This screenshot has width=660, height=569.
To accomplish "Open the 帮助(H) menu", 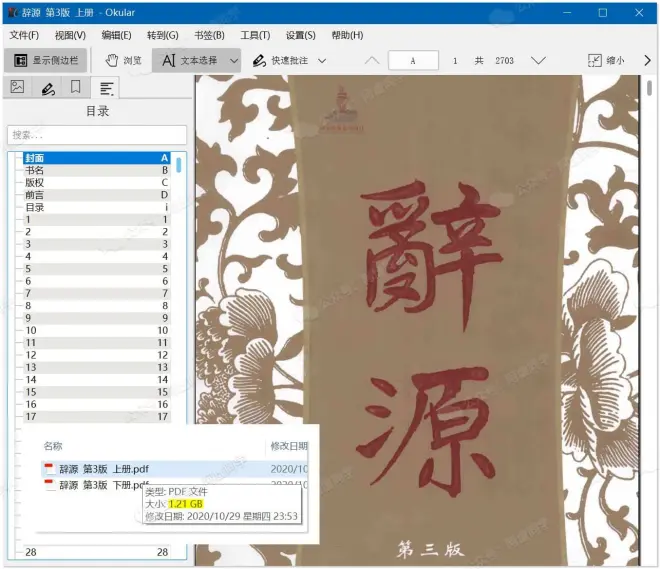I will [x=347, y=35].
